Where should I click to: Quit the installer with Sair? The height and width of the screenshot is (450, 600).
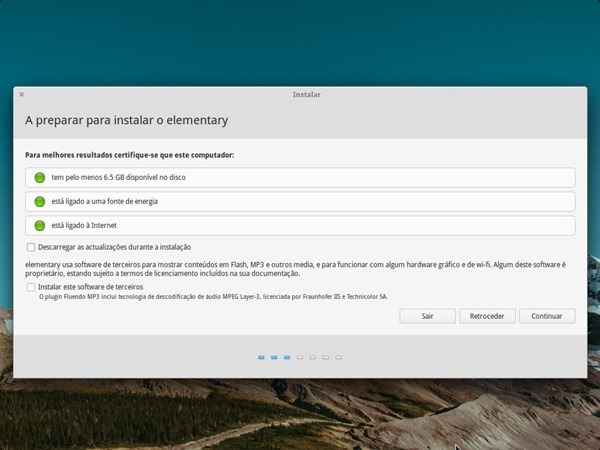click(427, 316)
